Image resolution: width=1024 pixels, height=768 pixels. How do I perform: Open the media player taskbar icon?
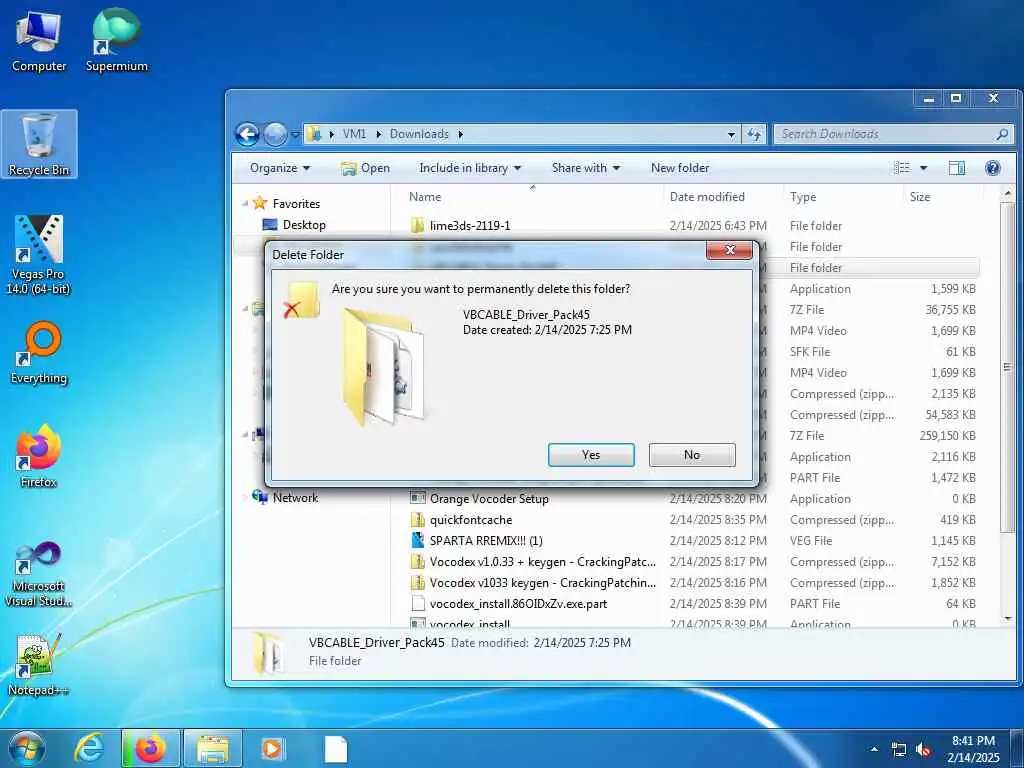[x=272, y=749]
